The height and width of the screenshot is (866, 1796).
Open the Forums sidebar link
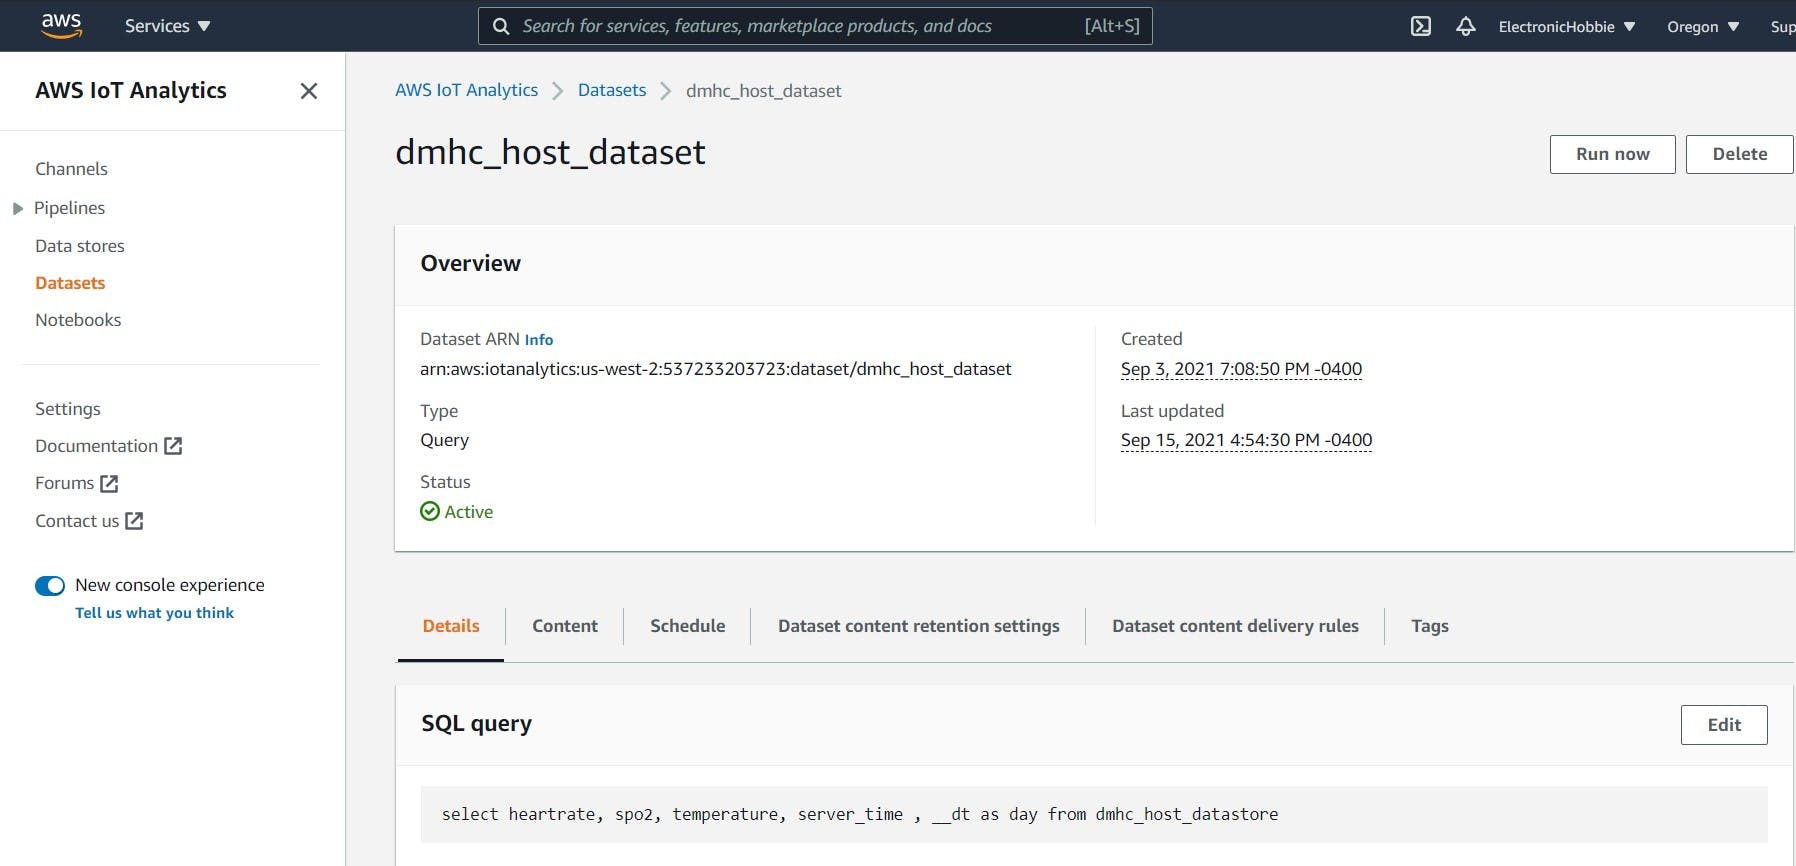[x=65, y=483]
